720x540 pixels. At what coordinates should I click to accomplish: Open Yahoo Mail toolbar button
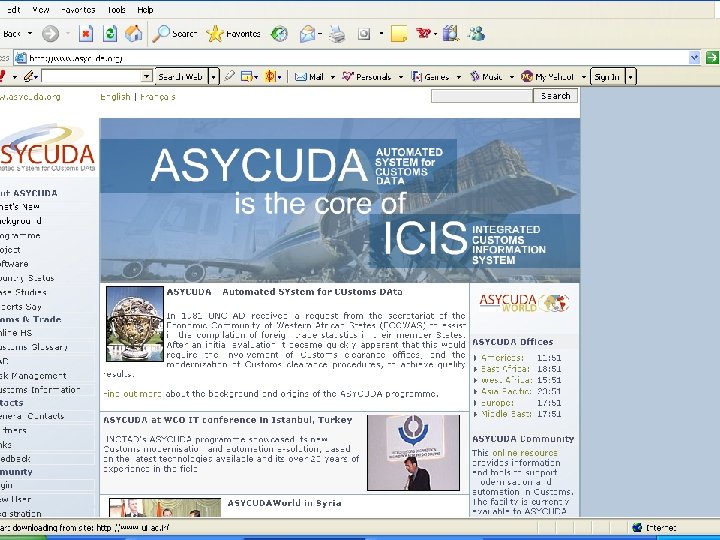309,77
